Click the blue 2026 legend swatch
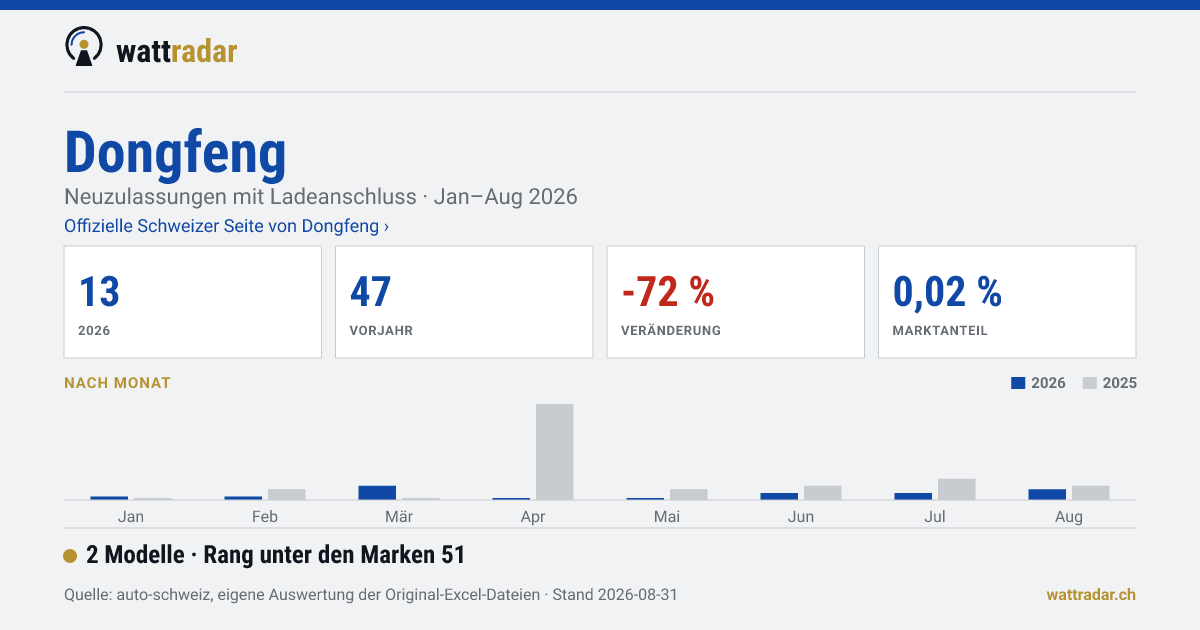Screen dimensions: 1200x630 [x=1019, y=383]
